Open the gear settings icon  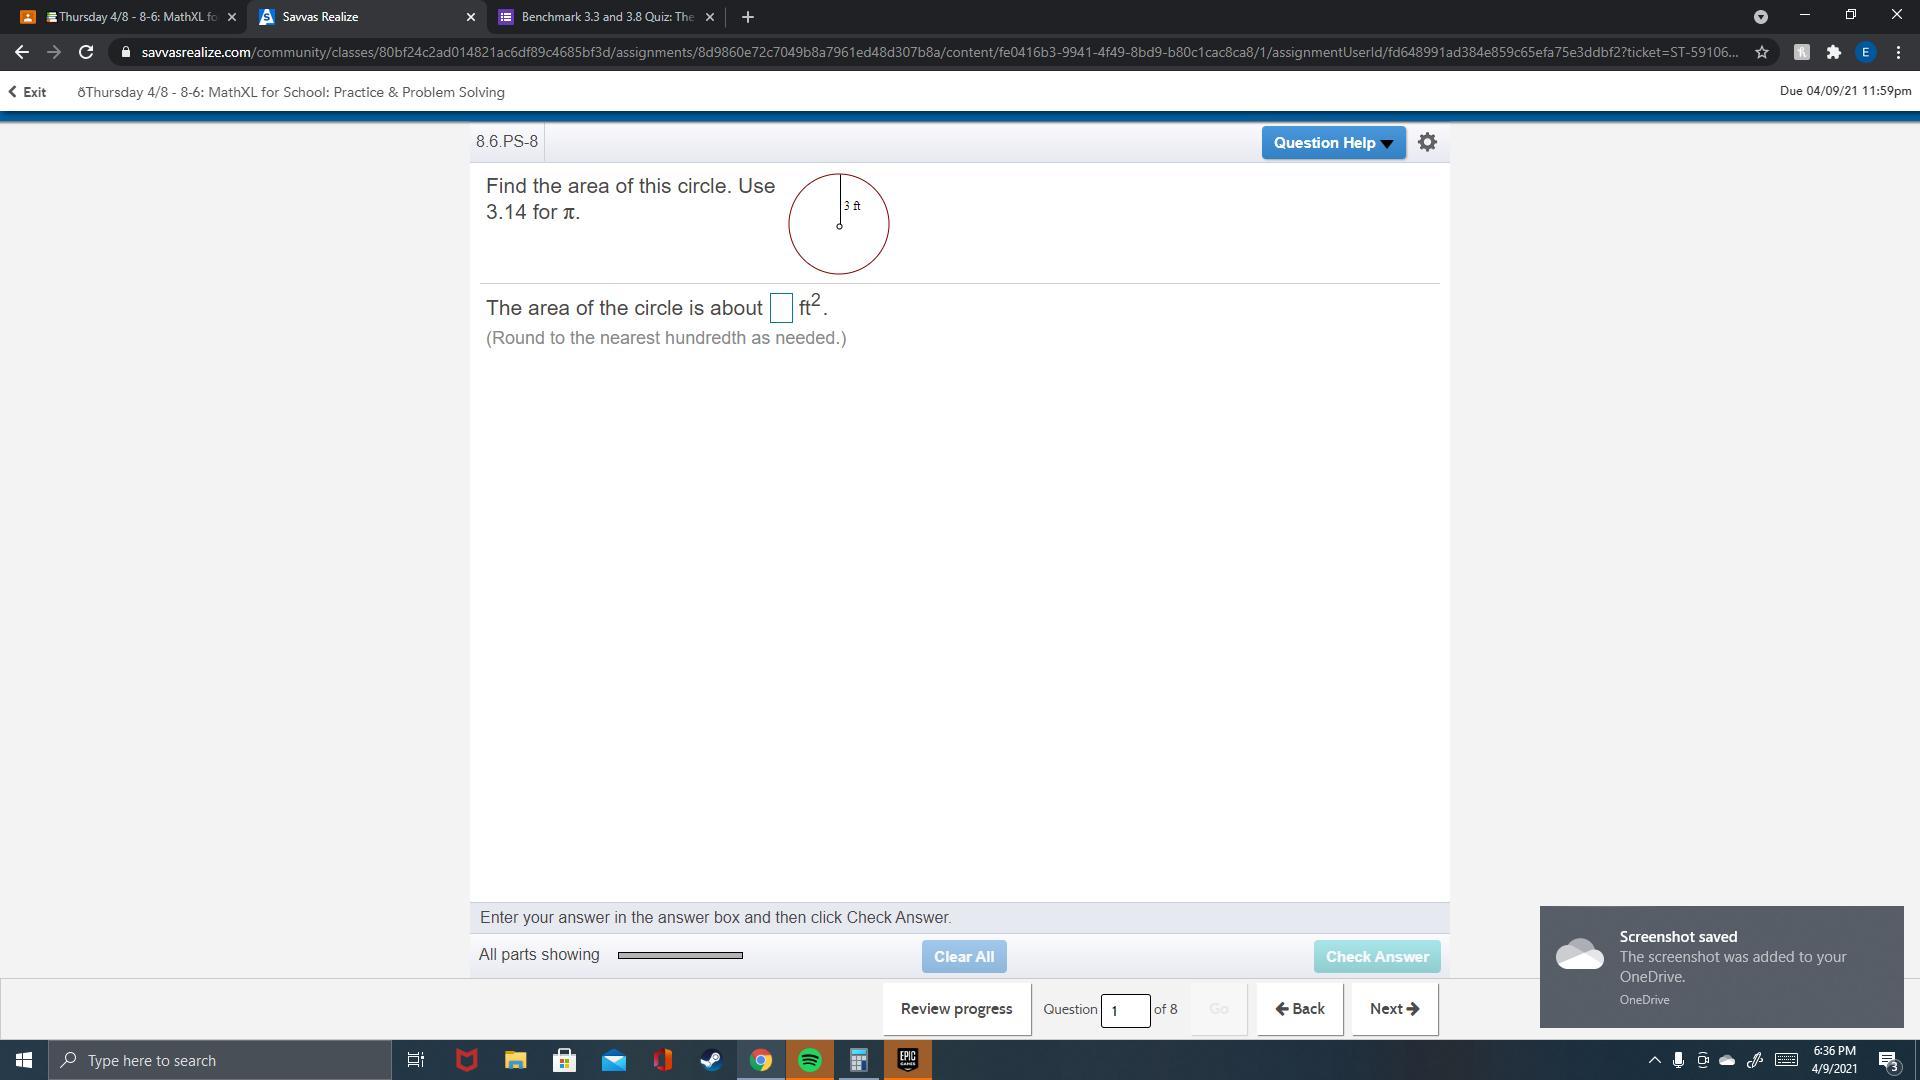click(1427, 142)
